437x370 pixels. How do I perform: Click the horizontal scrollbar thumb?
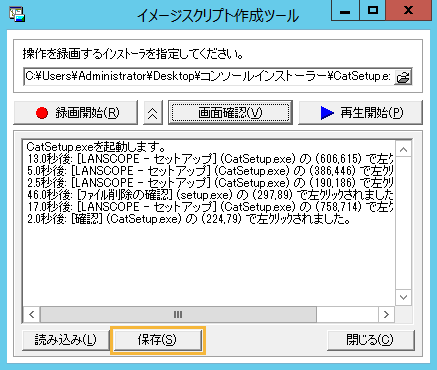click(178, 314)
